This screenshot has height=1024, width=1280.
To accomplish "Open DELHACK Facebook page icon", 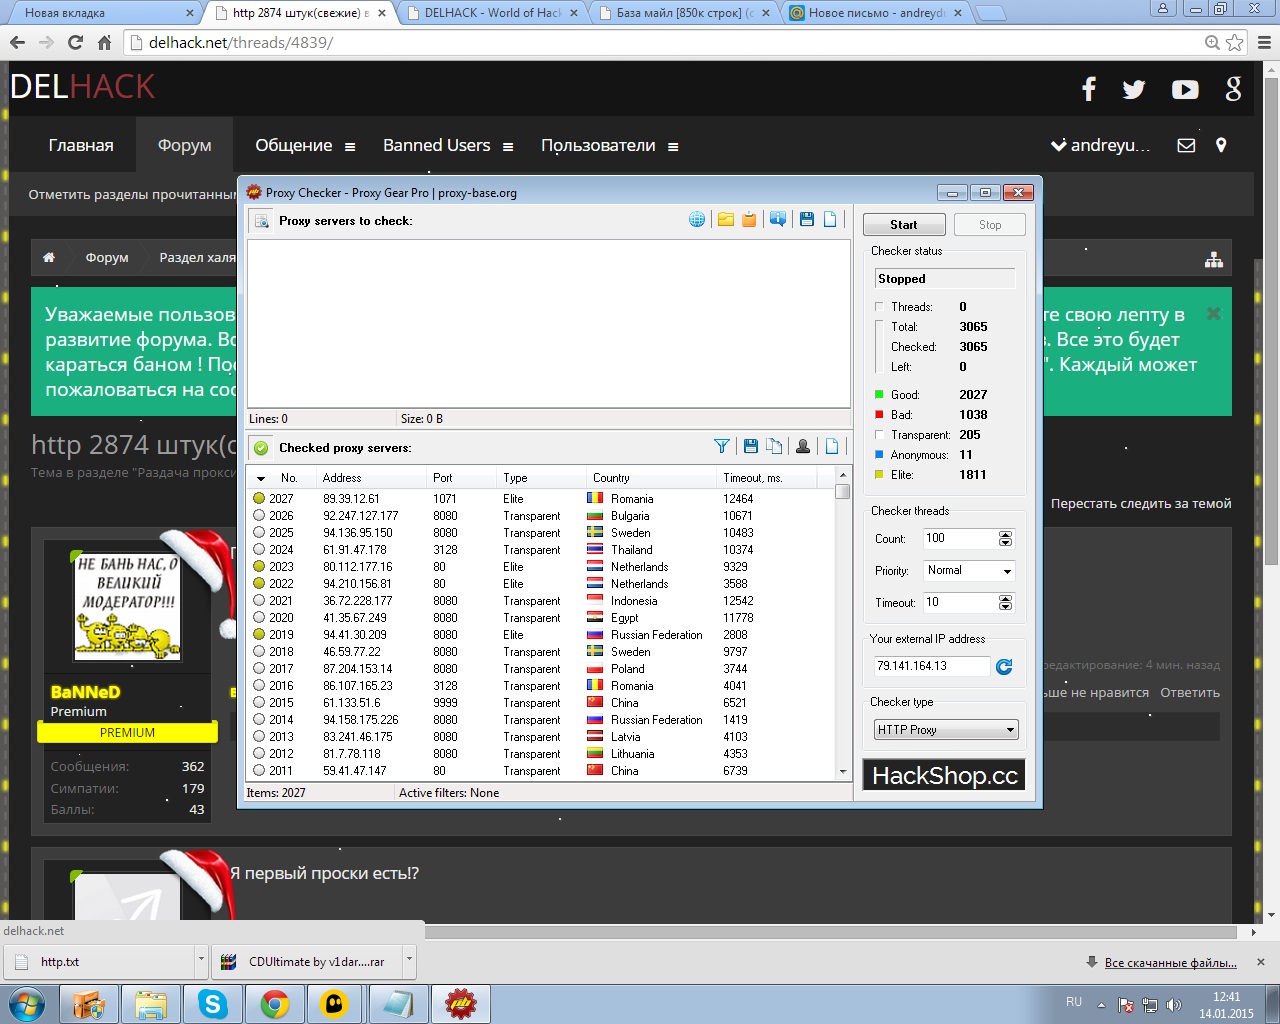I will coord(1089,89).
